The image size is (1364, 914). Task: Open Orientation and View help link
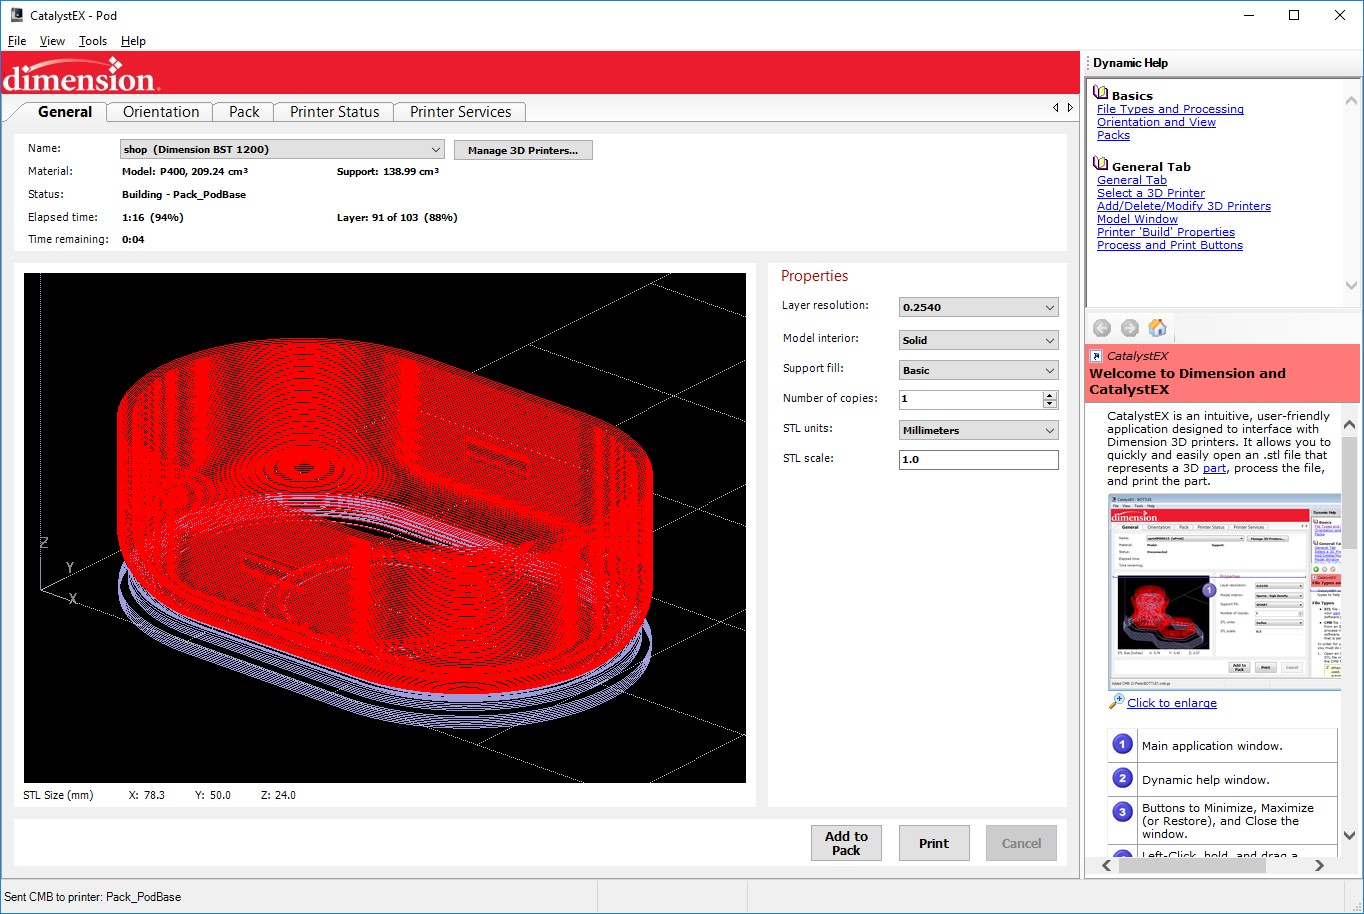tap(1156, 122)
